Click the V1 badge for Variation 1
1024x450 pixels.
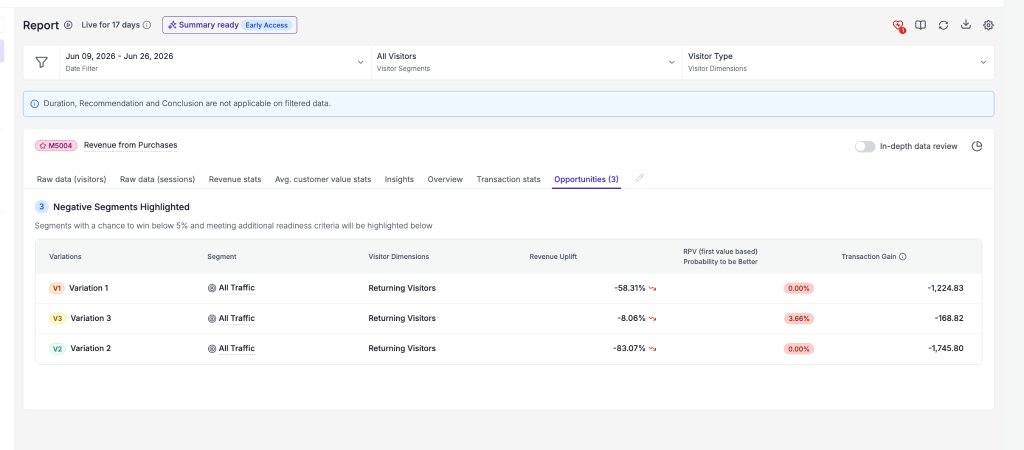(x=57, y=288)
